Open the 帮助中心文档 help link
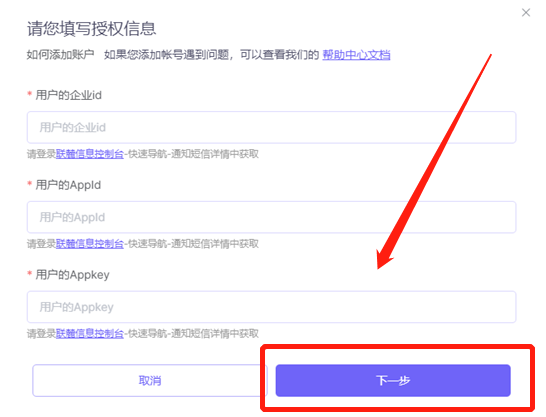 pyautogui.click(x=356, y=55)
